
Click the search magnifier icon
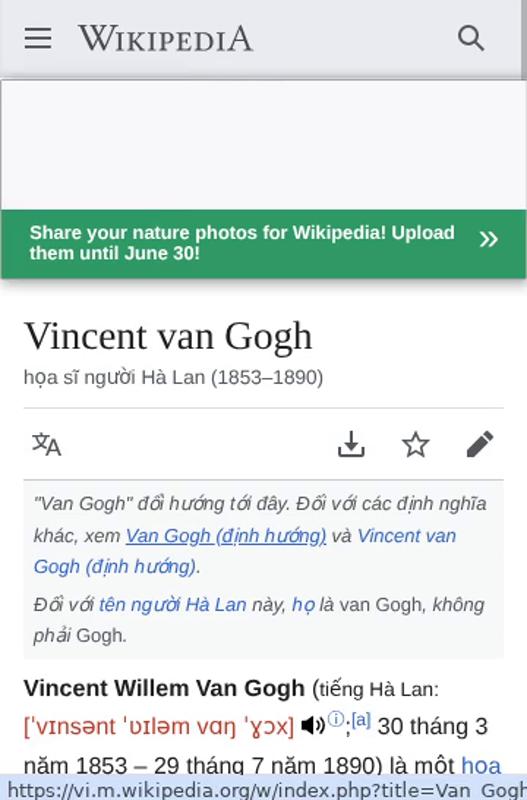(x=470, y=38)
